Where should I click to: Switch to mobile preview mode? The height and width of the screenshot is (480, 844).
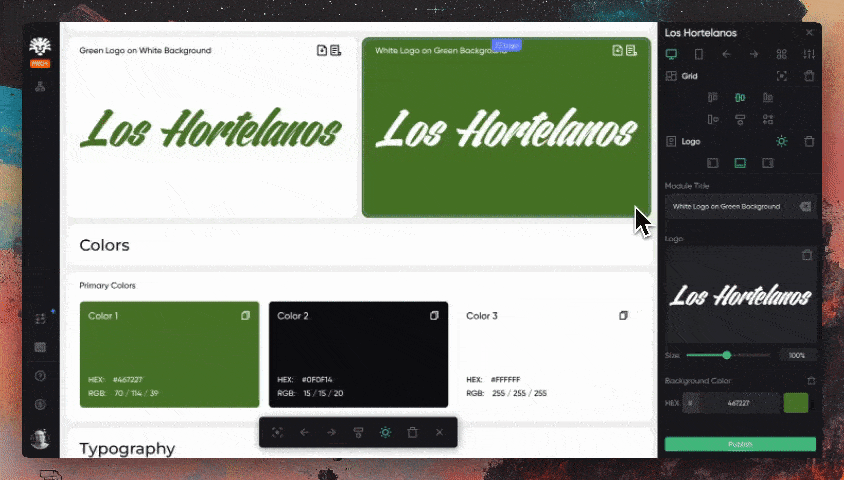[x=699, y=54]
